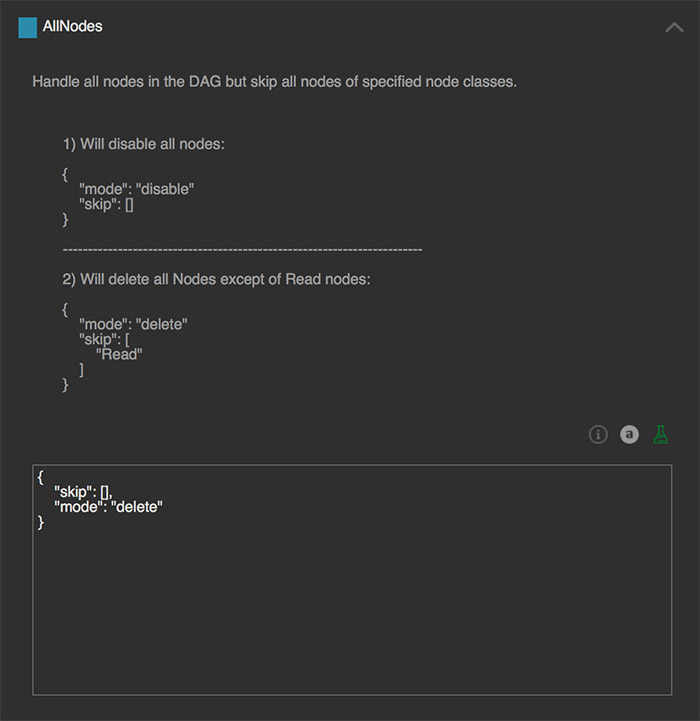Click the "mode": "delete" line in the second example
The image size is (700, 721).
coord(134,324)
